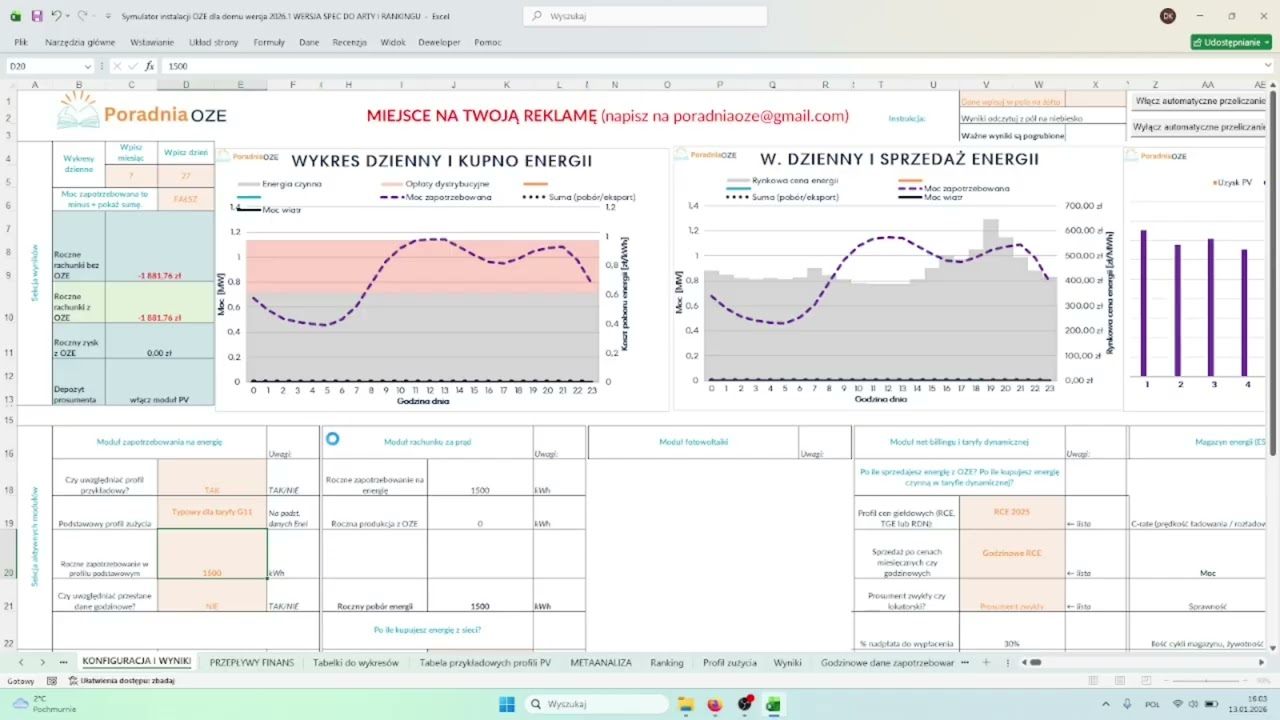The image size is (1280, 720).
Task: Click the weather widget showing 2°C
Action: pos(43,704)
